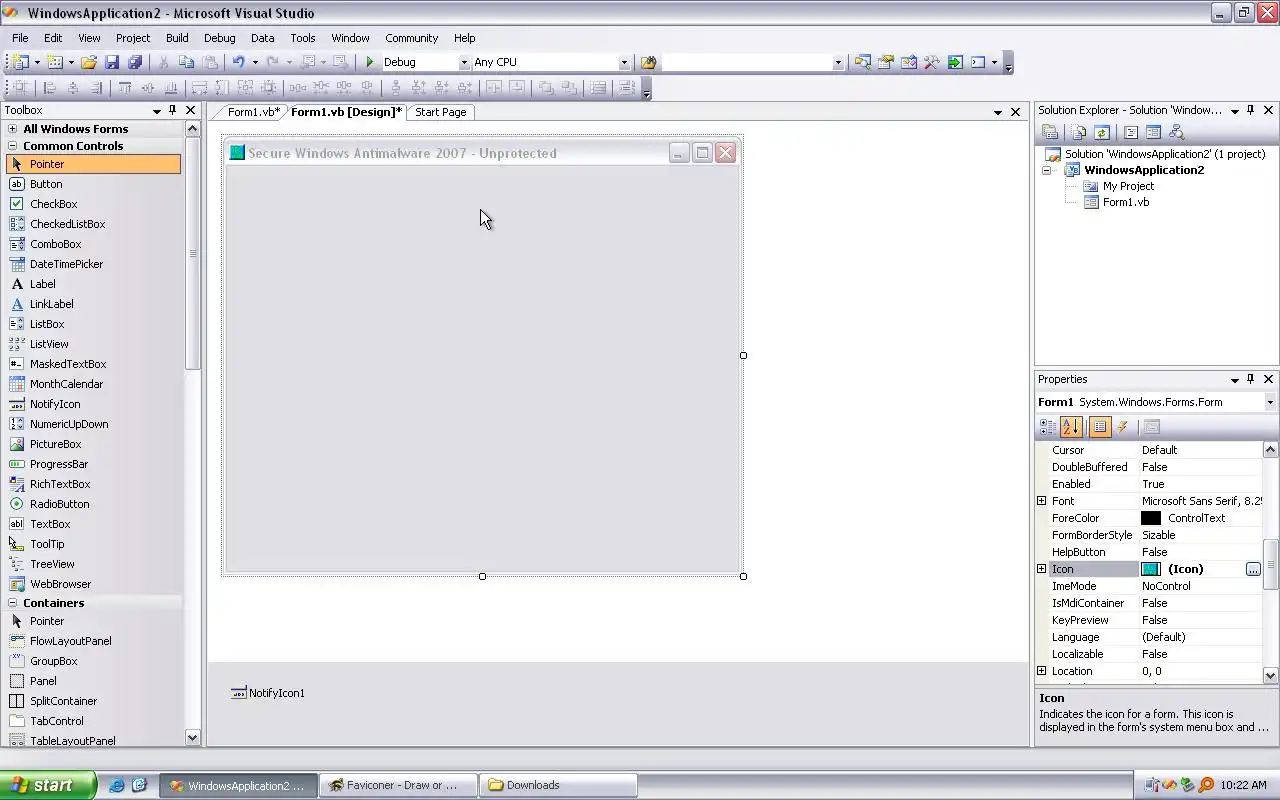Click black ForeColor swatch
Viewport: 1280px width, 800px height.
tap(1151, 518)
